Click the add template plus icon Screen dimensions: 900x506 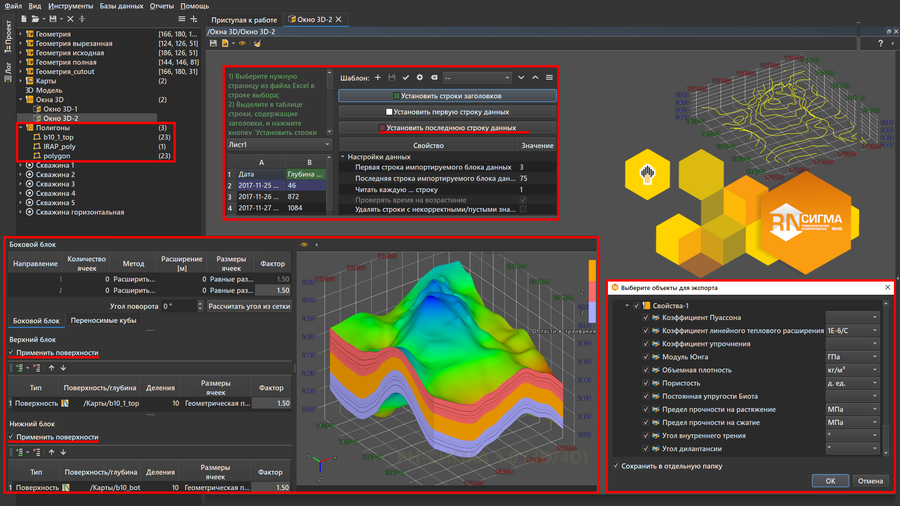coord(378,77)
